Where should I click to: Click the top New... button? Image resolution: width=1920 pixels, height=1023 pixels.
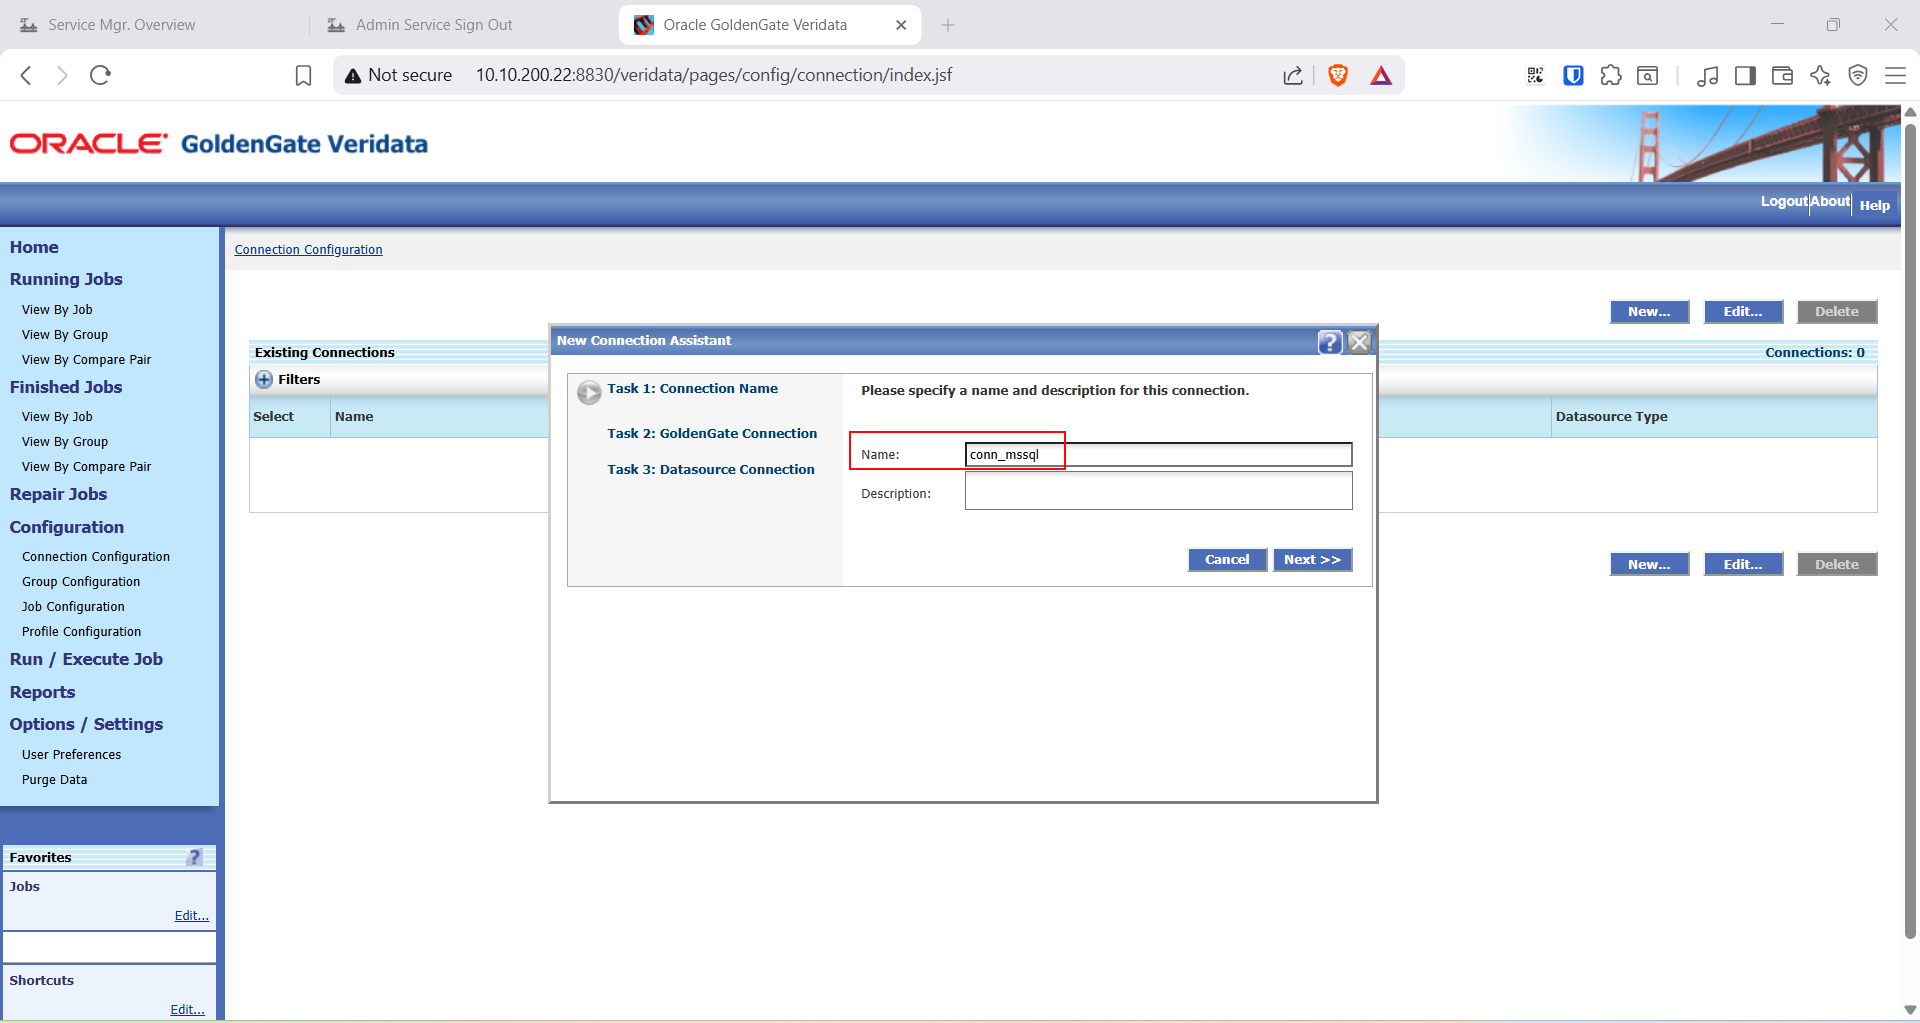[x=1649, y=312]
